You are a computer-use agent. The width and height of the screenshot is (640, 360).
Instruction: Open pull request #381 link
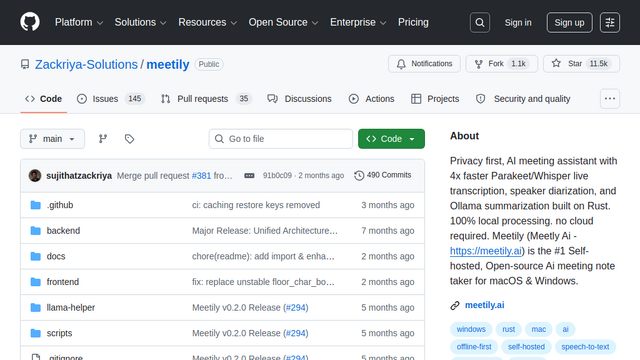click(201, 176)
